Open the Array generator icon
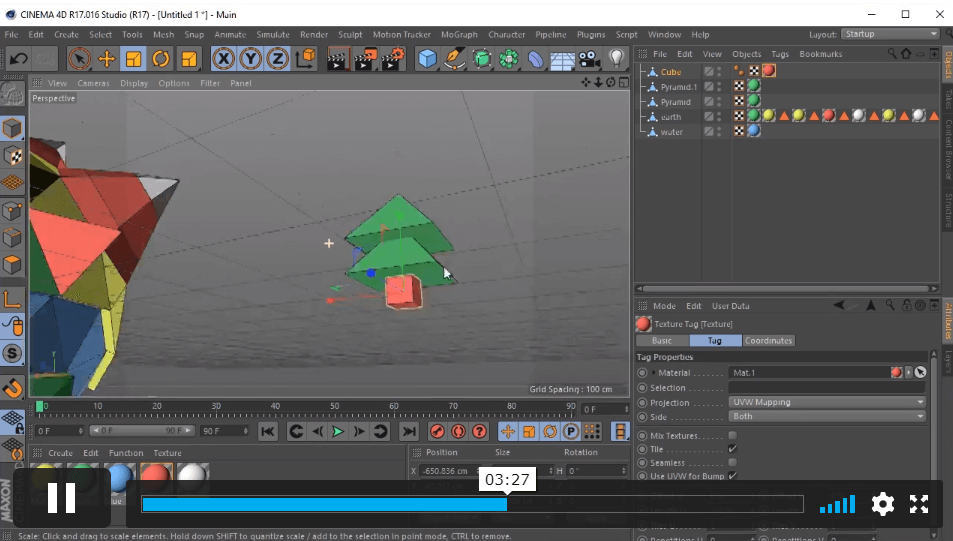The height and width of the screenshot is (541, 953). [509, 59]
